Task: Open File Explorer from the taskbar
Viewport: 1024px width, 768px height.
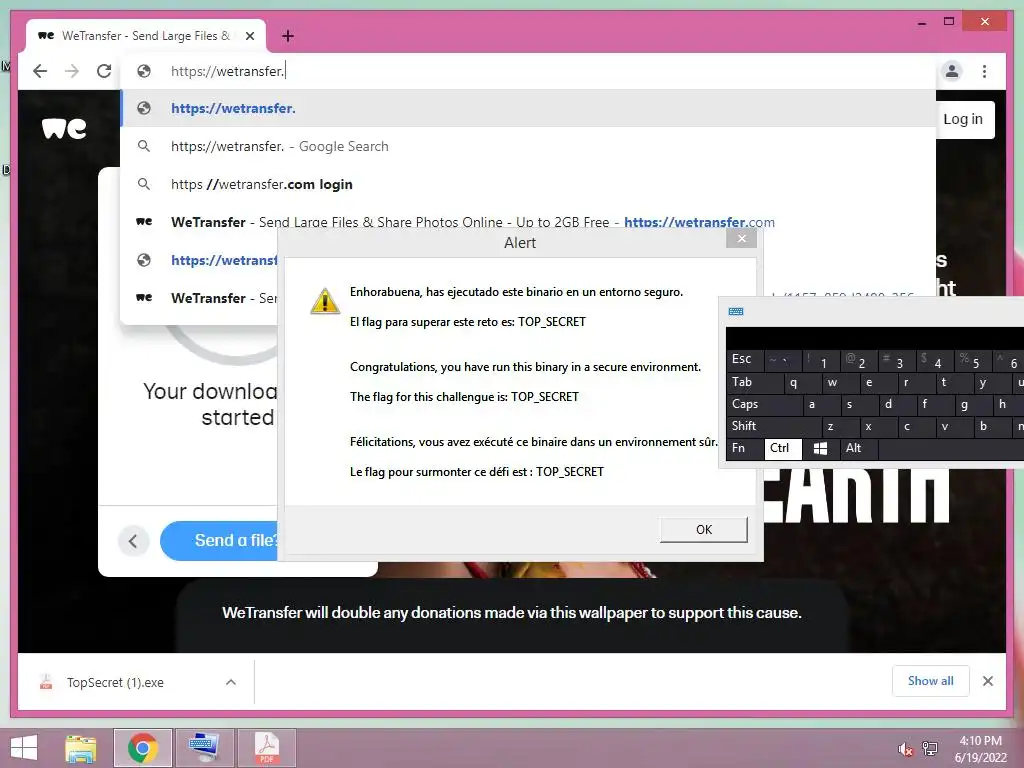Action: tap(81, 748)
